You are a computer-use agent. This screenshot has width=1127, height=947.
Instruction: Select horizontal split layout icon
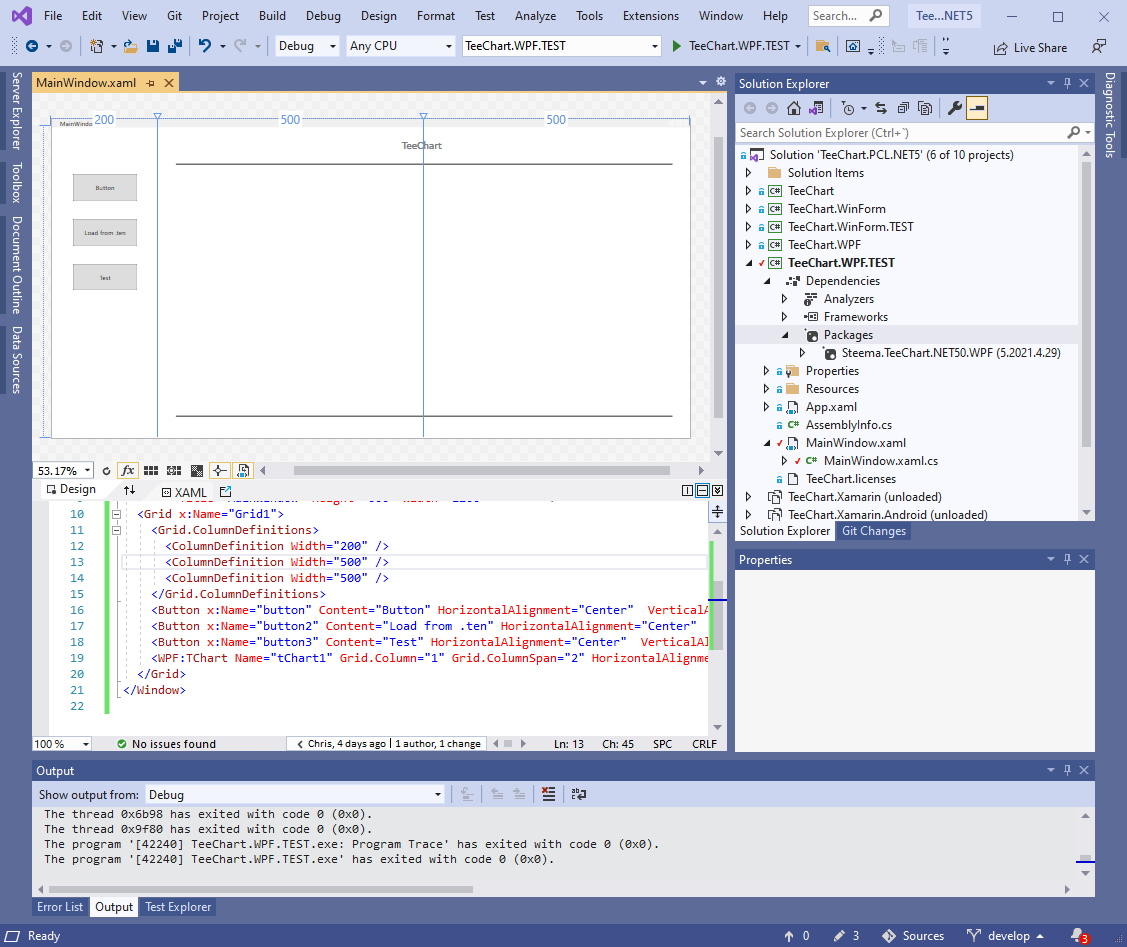click(x=703, y=491)
